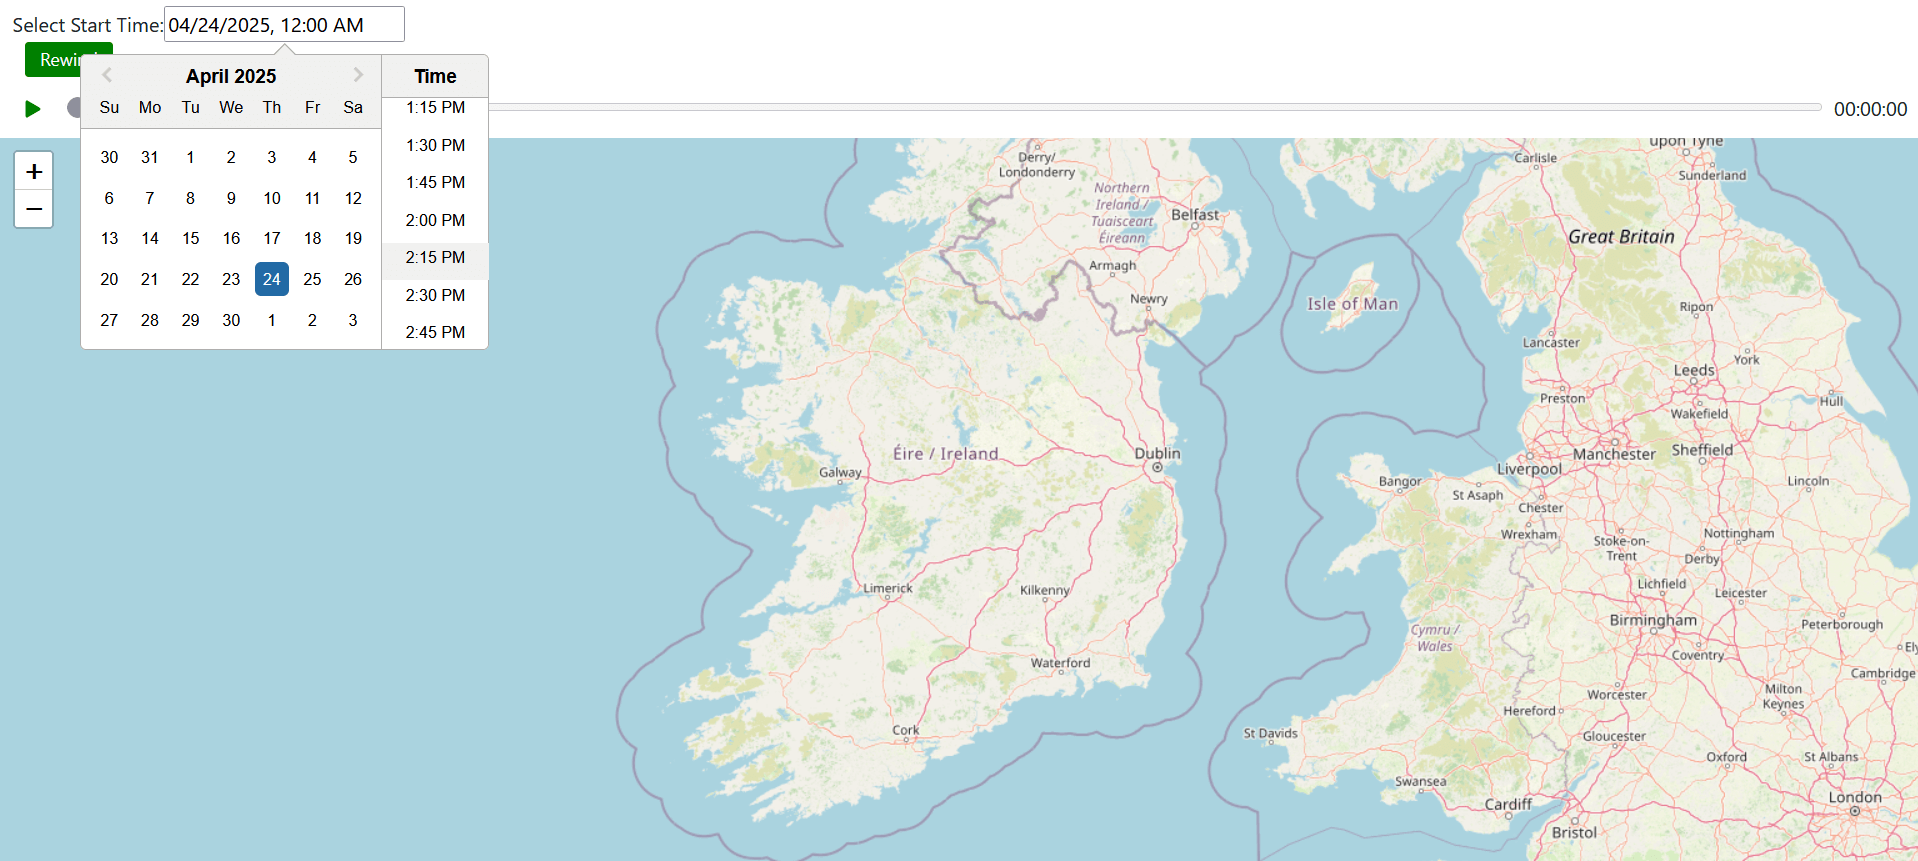Zoom in on the map
The width and height of the screenshot is (1918, 861).
(34, 171)
